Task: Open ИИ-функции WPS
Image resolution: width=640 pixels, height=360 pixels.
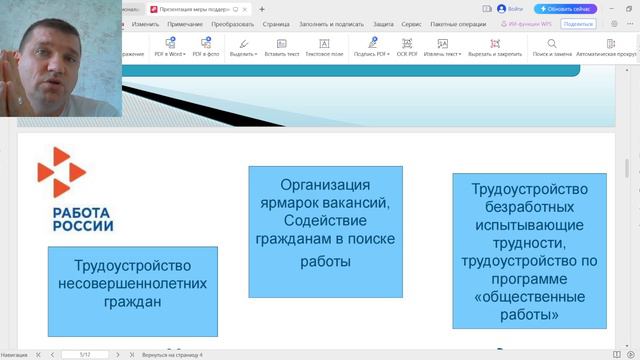Action: [526, 24]
